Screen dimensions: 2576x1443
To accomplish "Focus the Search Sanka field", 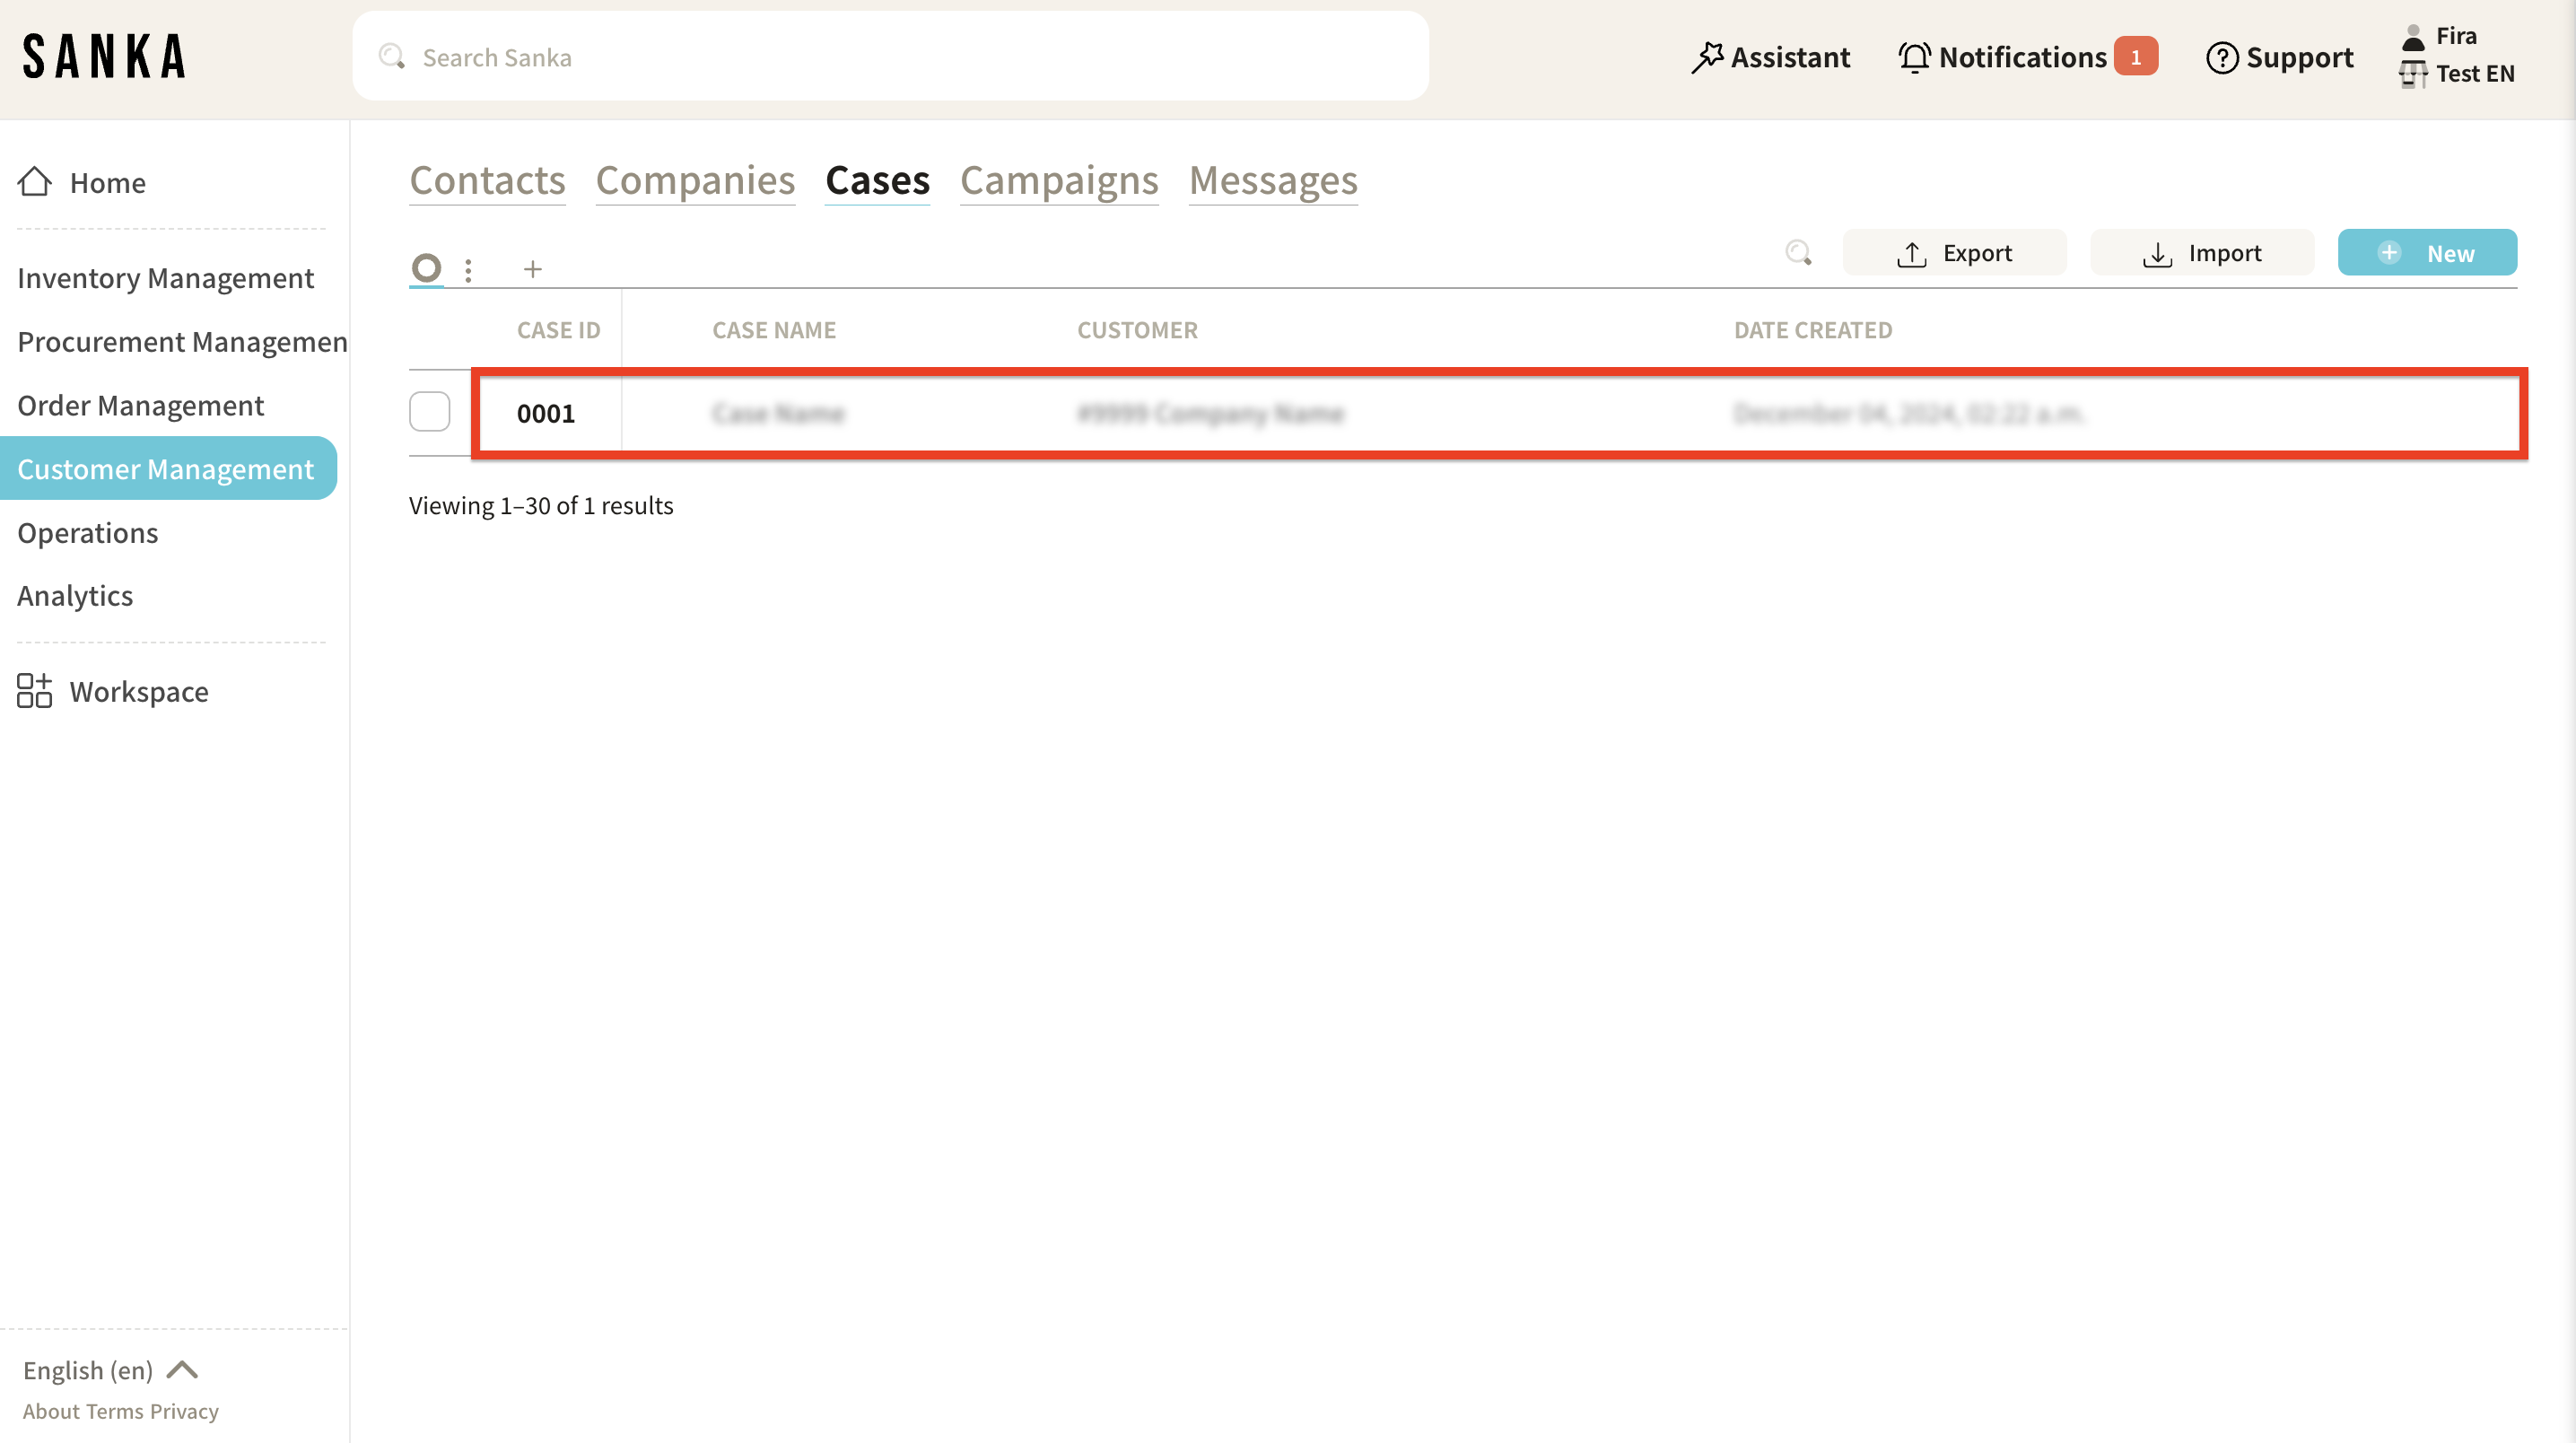I will (x=890, y=57).
